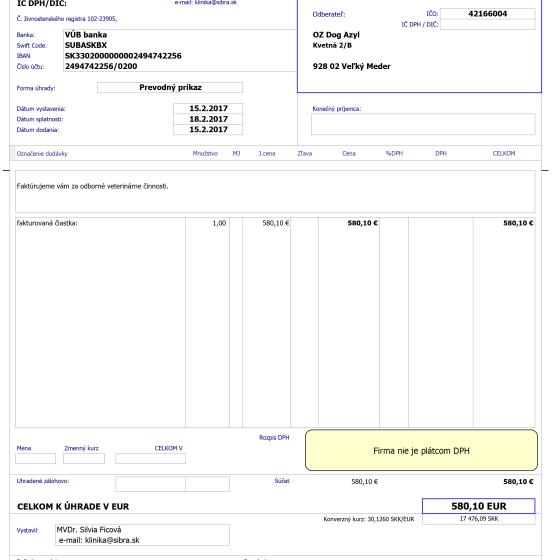Image resolution: width=560 pixels, height=560 pixels.
Task: Click the Zľava column header
Action: (x=305, y=154)
